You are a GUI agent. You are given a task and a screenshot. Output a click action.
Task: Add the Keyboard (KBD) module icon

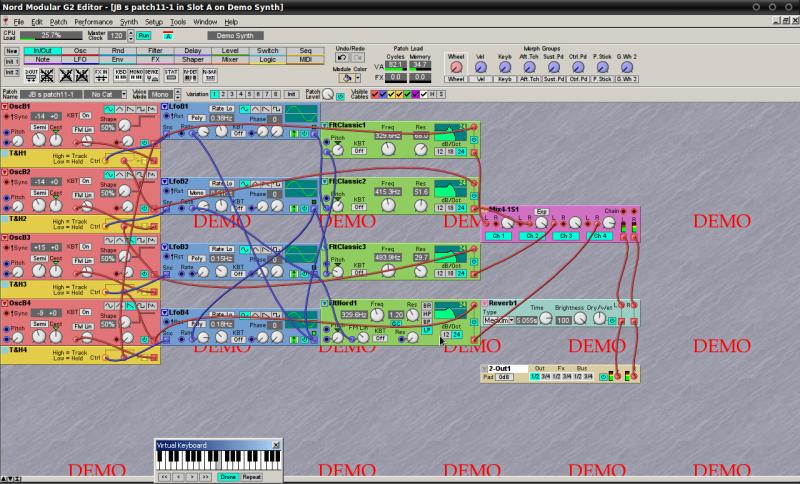click(120, 75)
